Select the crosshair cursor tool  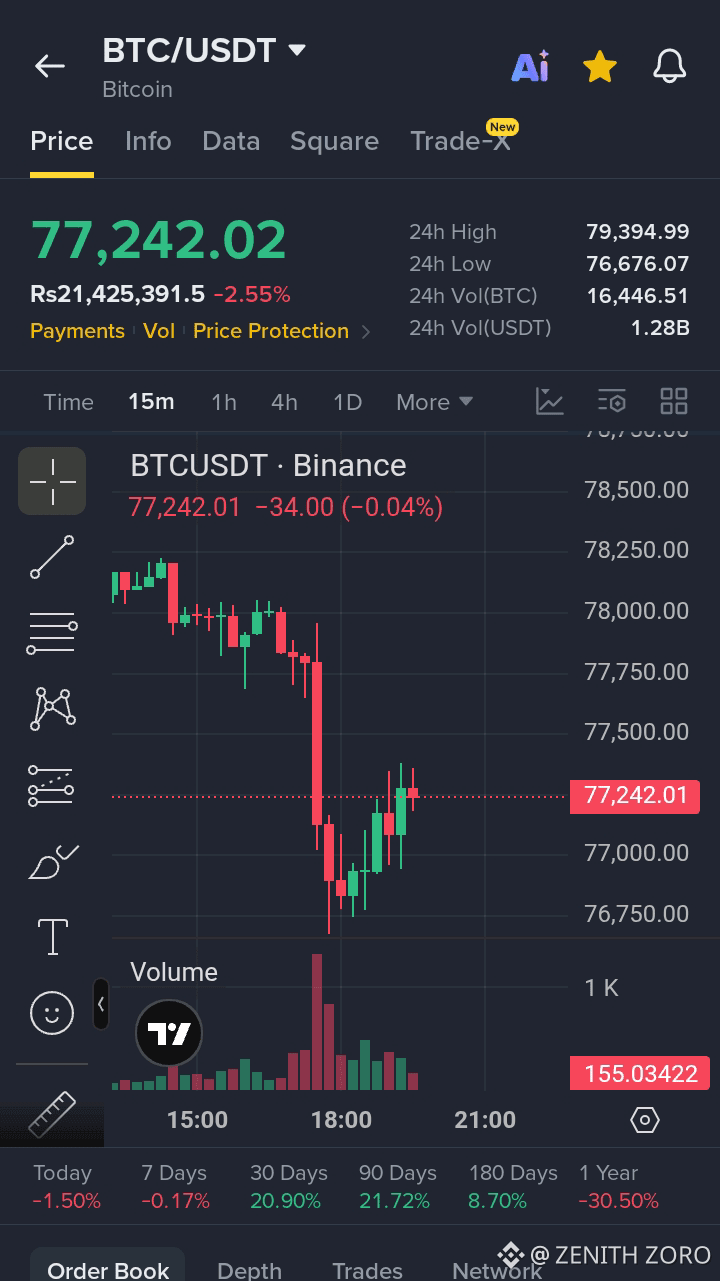52,481
